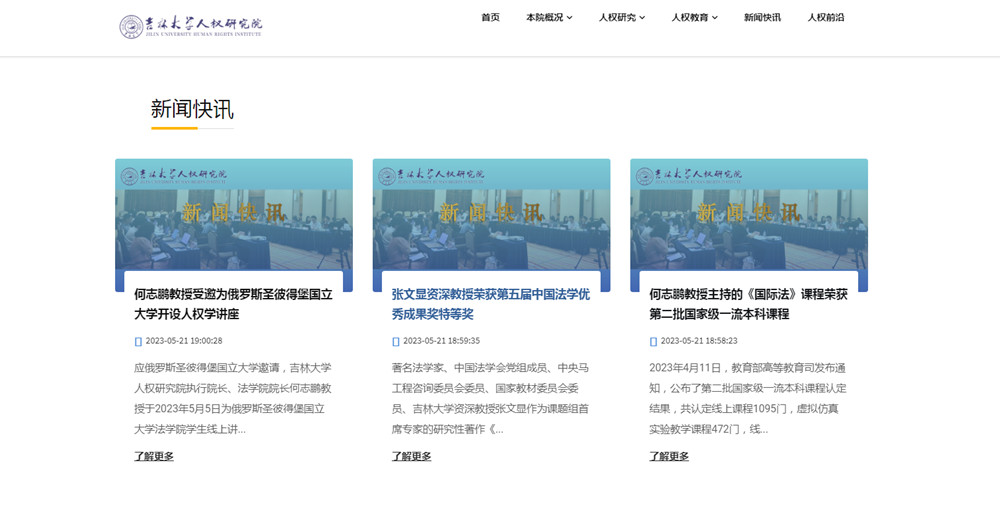Open the second article's banner thumbnail

[x=491, y=213]
